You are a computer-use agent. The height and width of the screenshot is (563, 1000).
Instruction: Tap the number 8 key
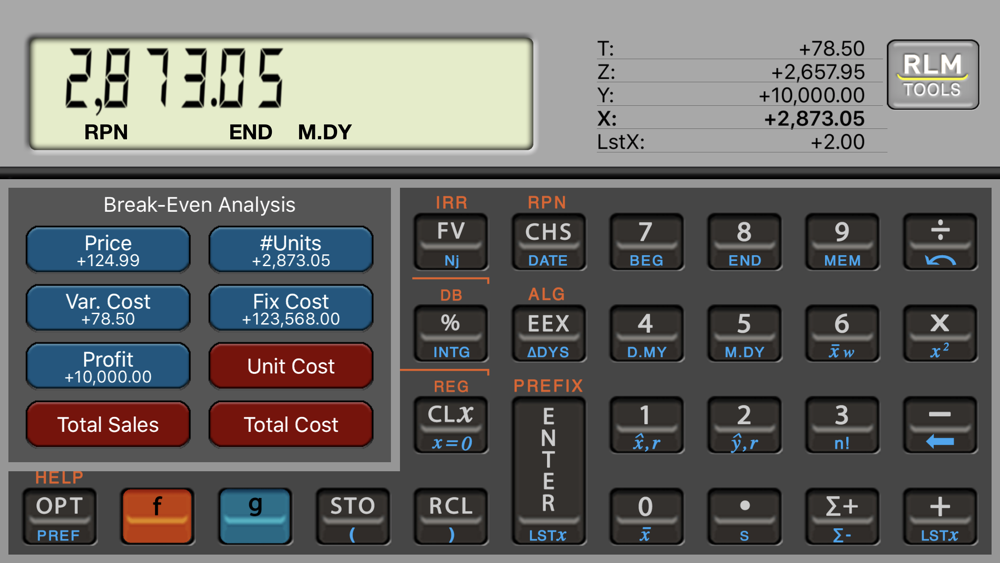[x=744, y=242]
